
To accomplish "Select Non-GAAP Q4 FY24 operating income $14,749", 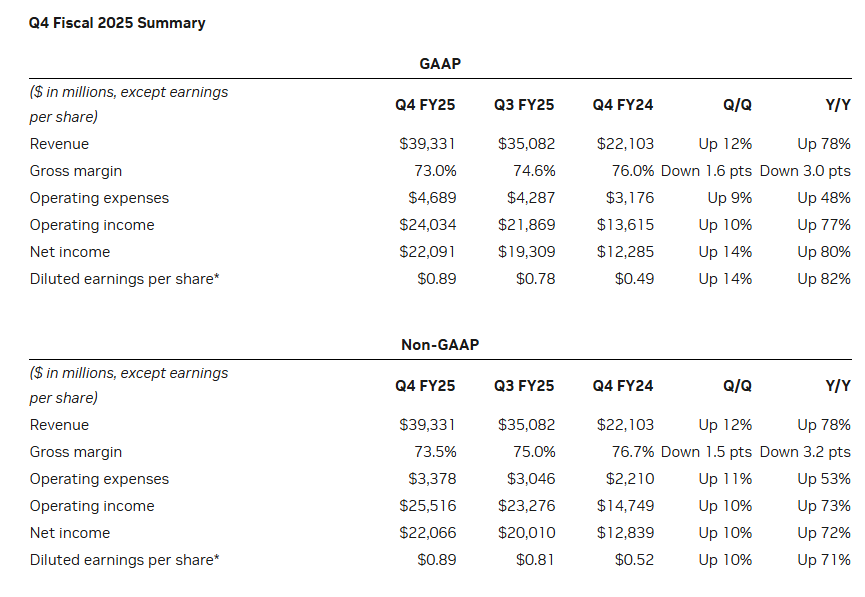I will point(625,506).
